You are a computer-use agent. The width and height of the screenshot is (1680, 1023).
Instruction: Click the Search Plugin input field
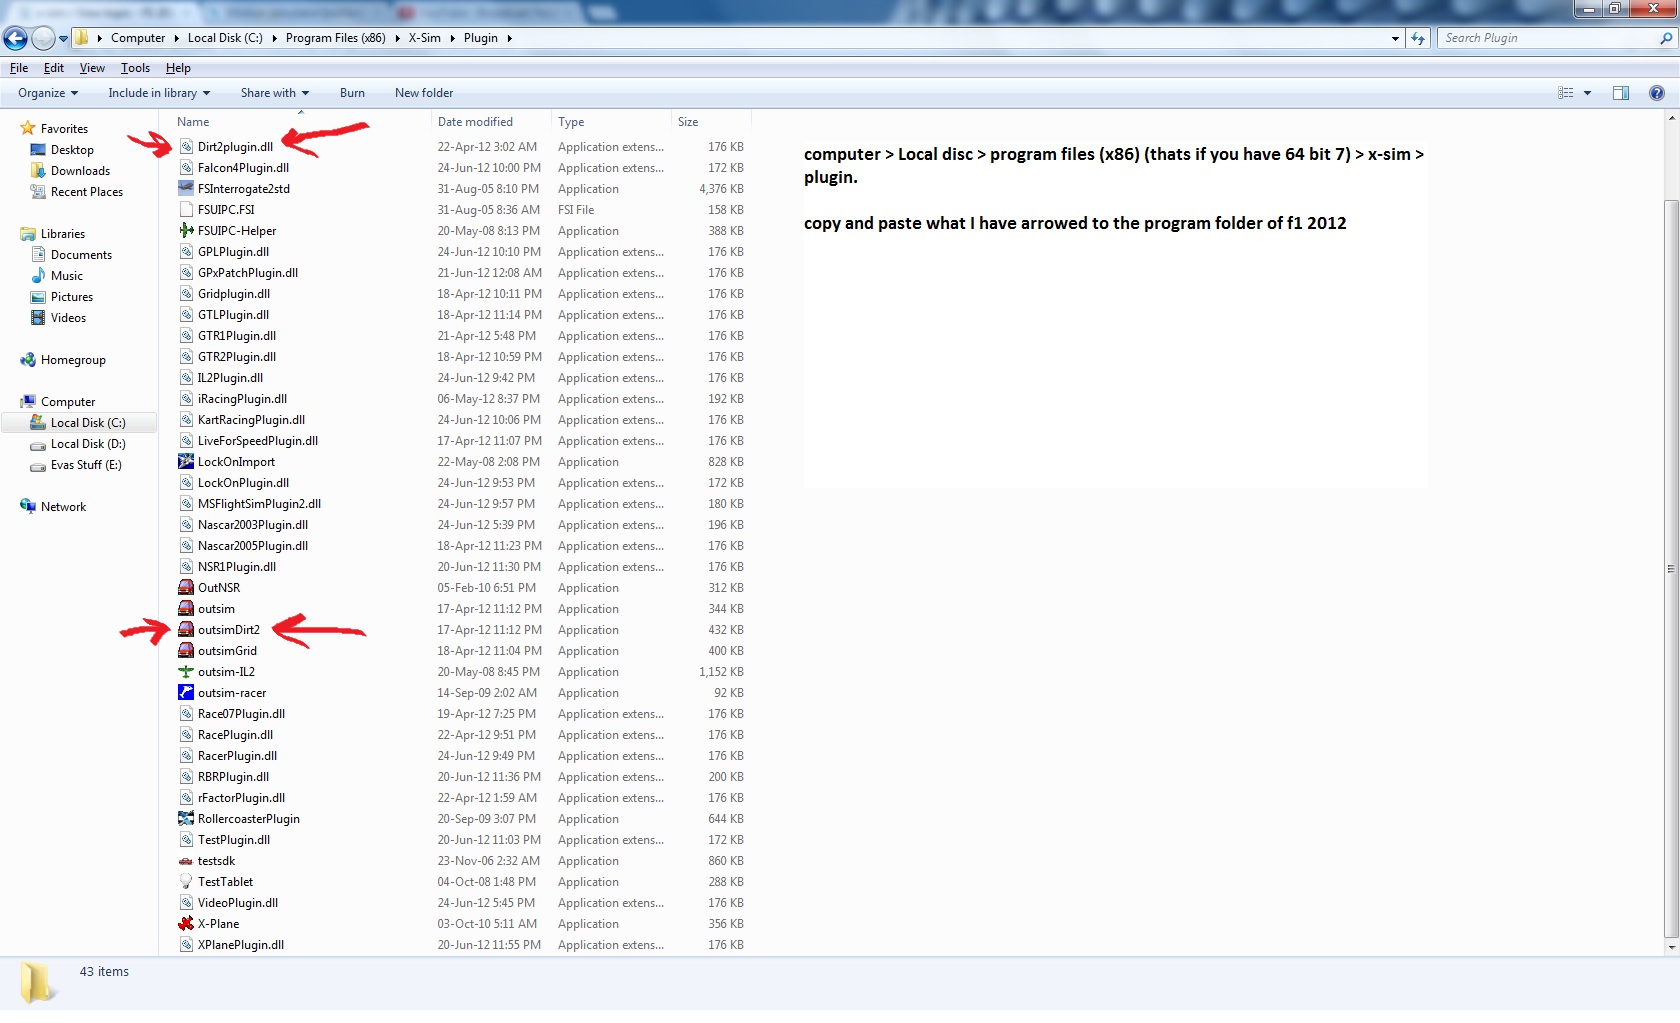tap(1547, 38)
